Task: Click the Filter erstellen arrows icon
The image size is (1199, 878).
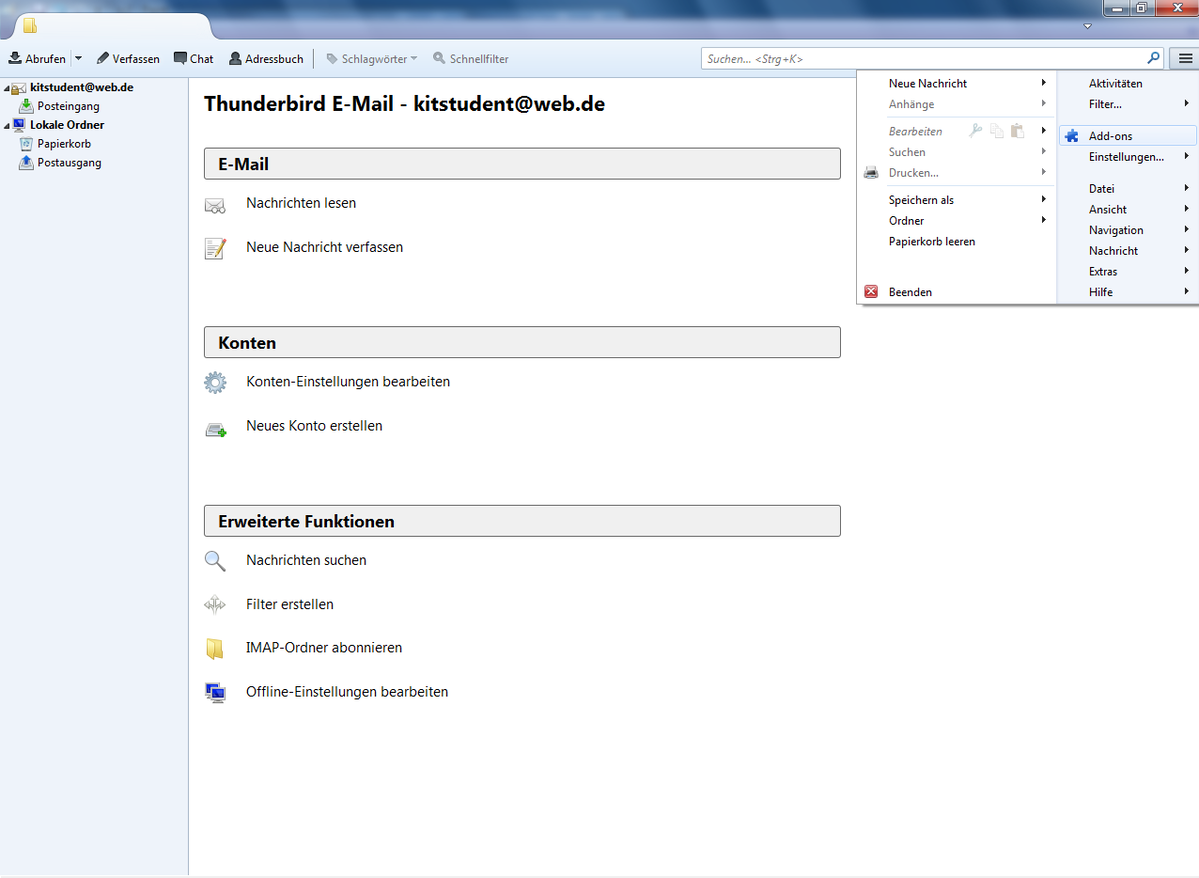Action: pos(215,605)
